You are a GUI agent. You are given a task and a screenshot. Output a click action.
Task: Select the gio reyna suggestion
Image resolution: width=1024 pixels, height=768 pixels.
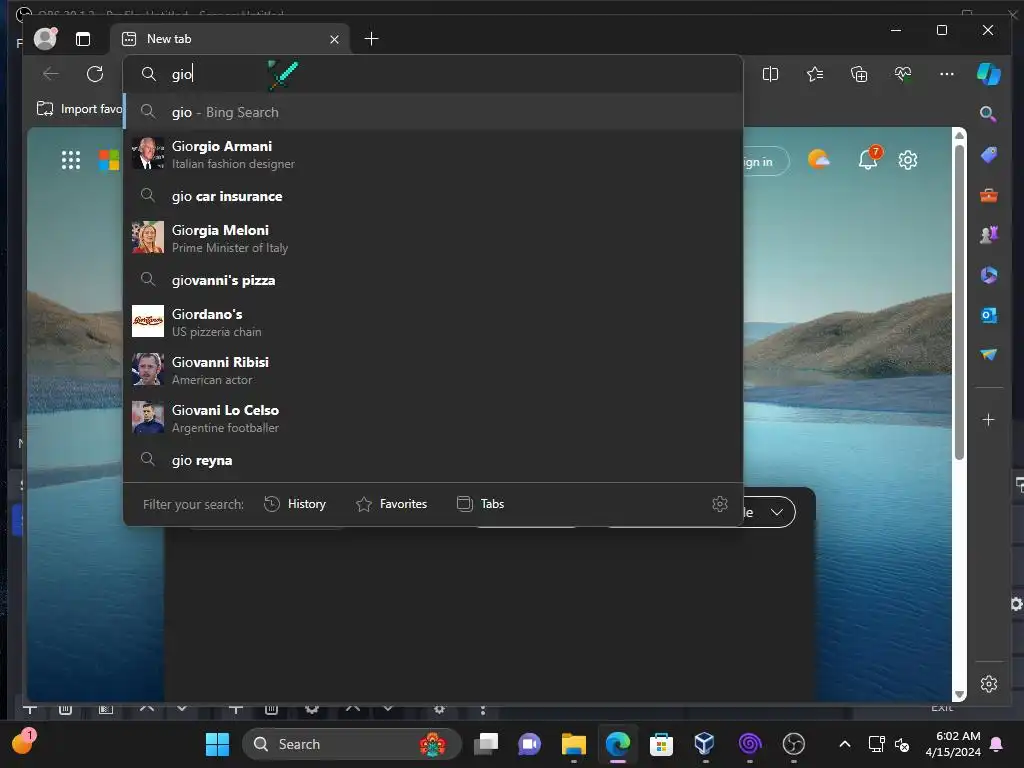click(x=432, y=460)
